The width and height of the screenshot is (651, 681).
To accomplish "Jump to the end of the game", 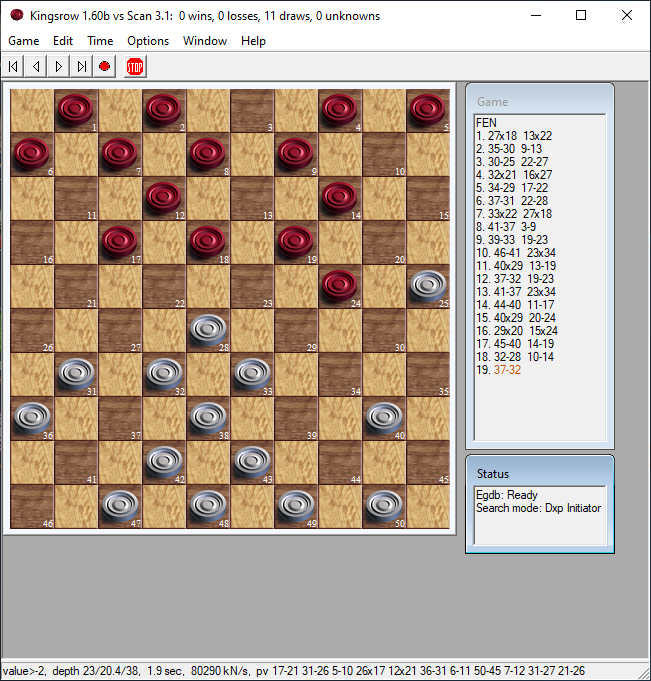I will (81, 66).
